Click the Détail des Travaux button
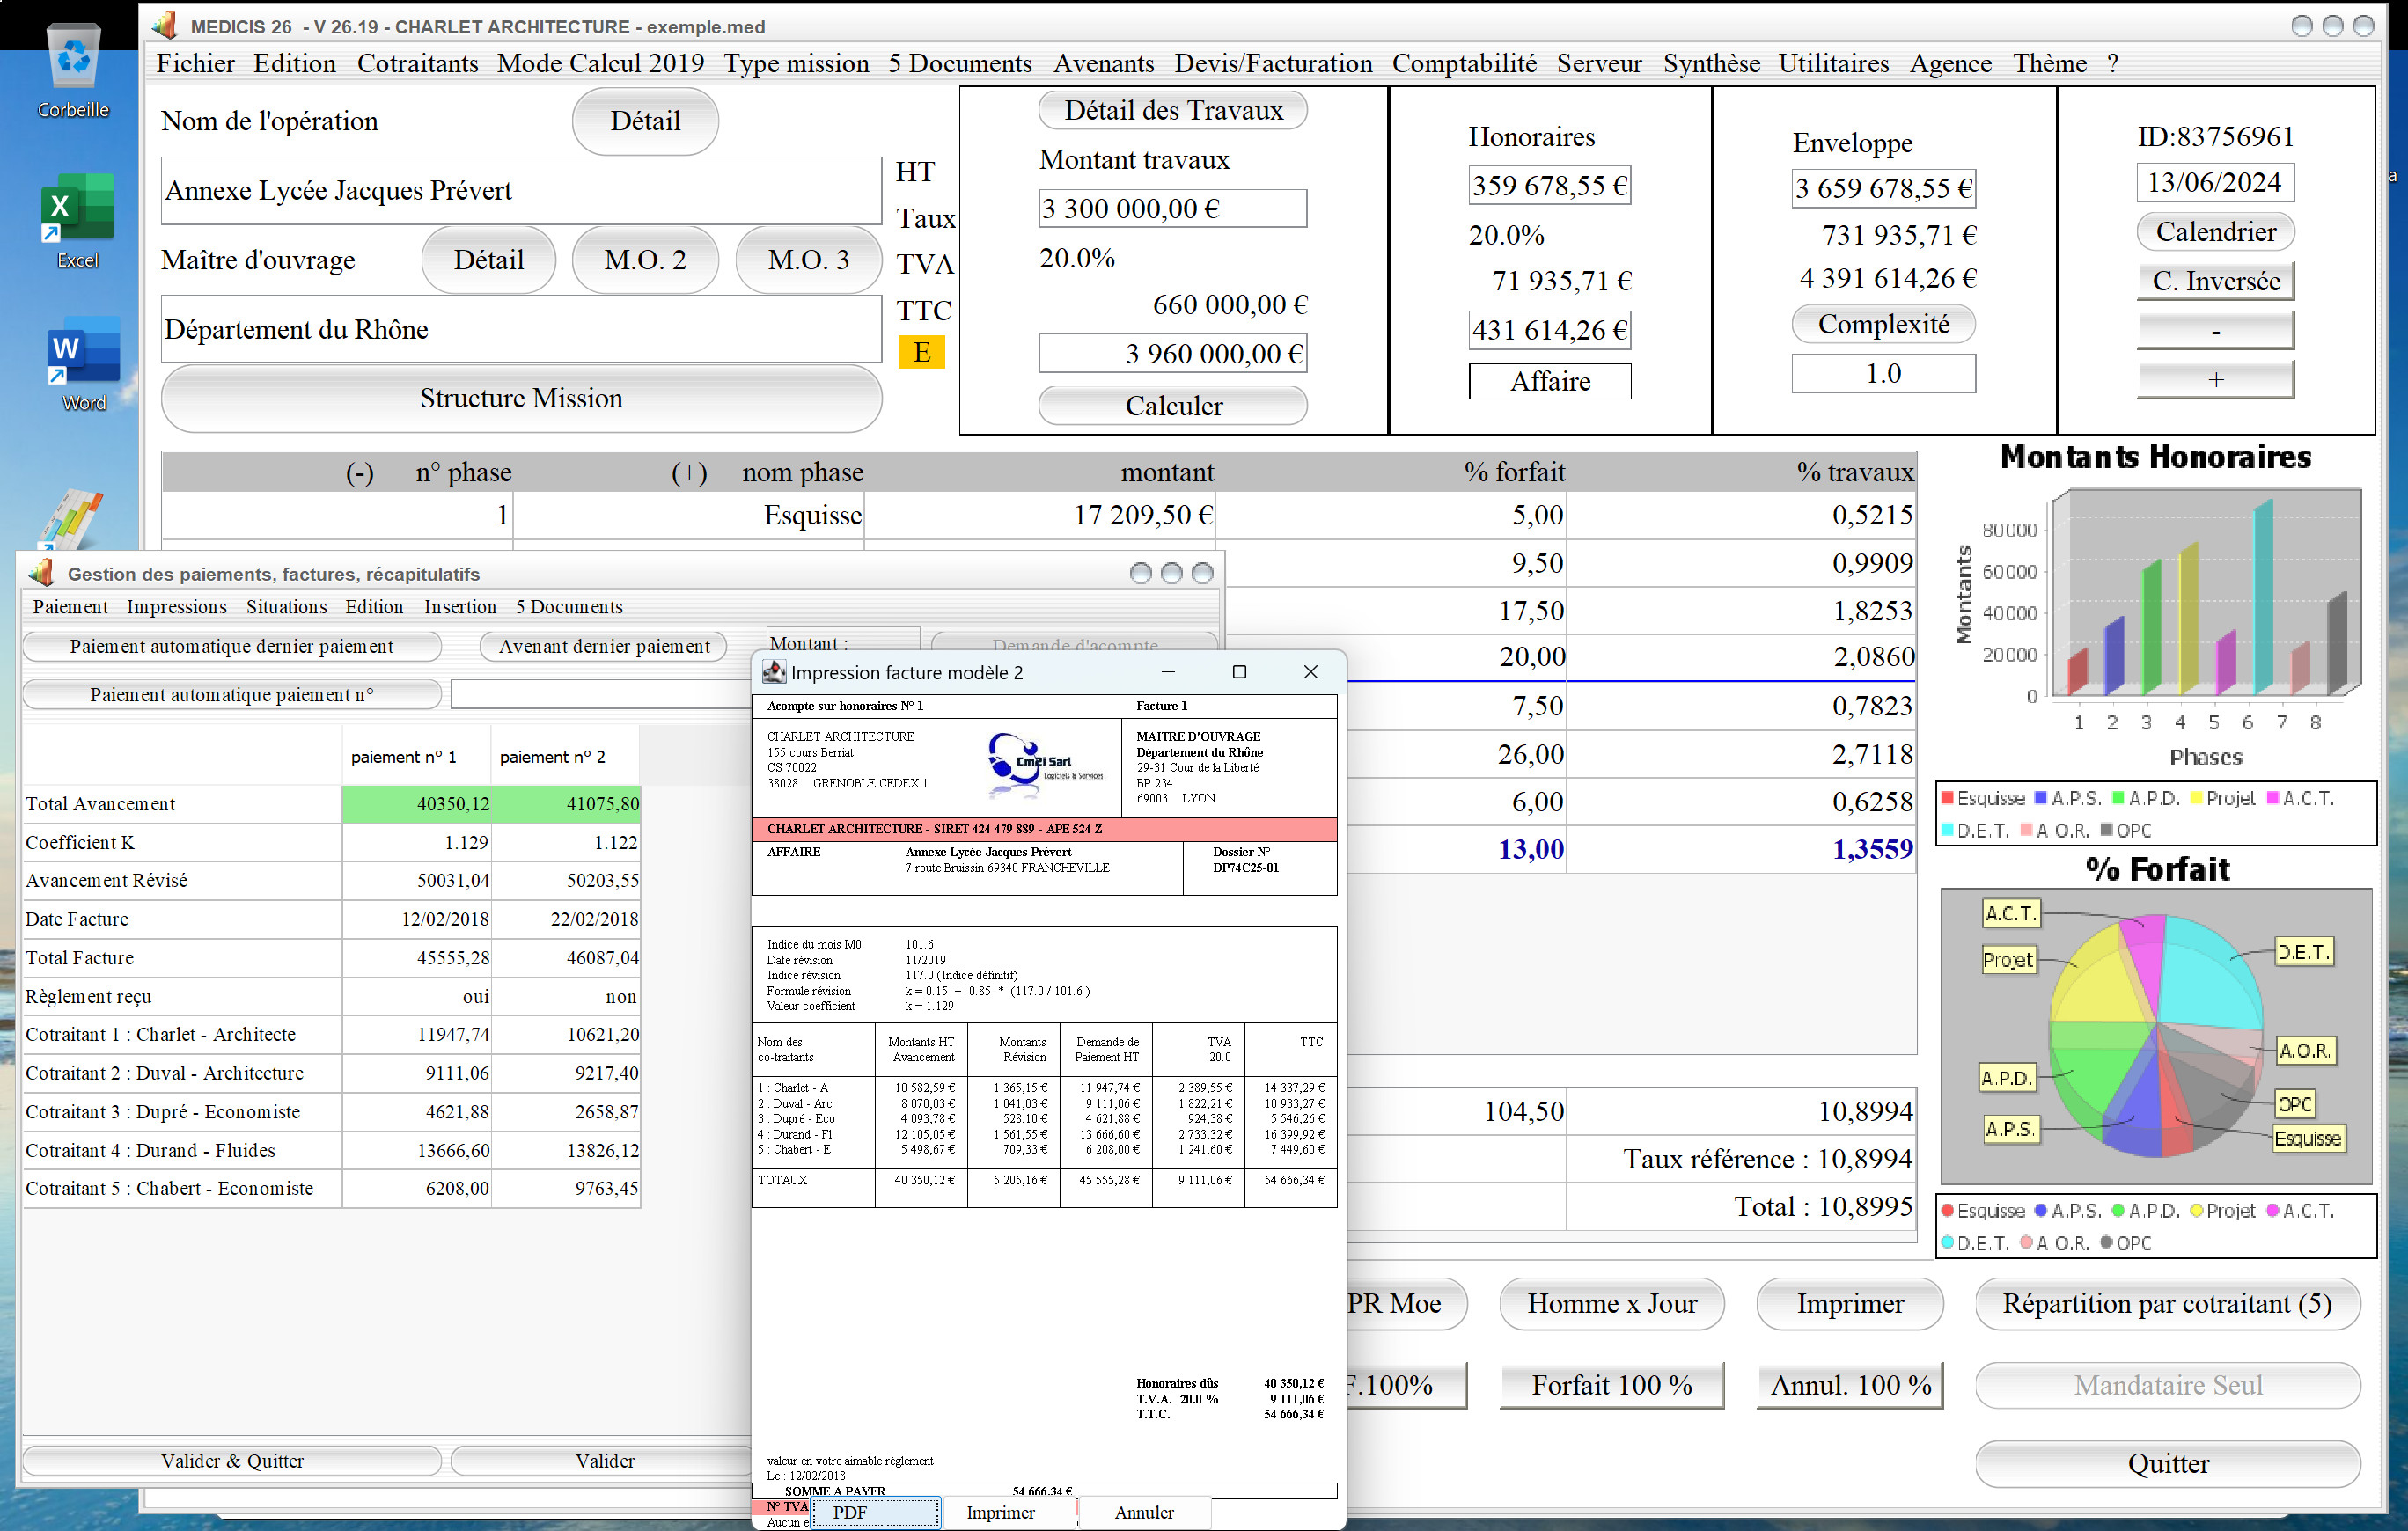Viewport: 2408px width, 1531px height. [1173, 110]
